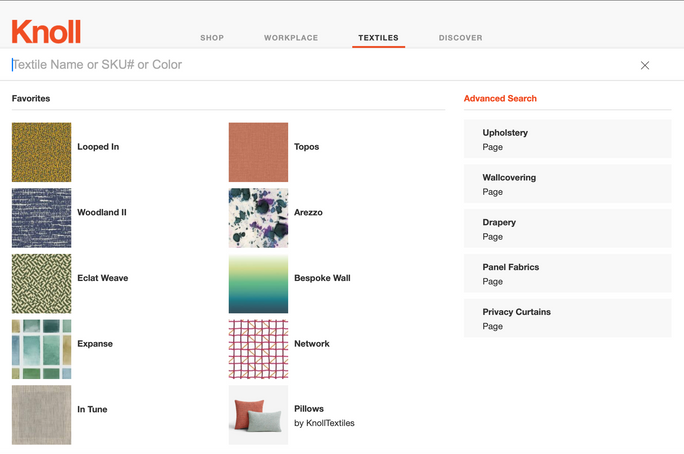Open the Arezzo floral thumbnail
684x454 pixels.
click(258, 218)
